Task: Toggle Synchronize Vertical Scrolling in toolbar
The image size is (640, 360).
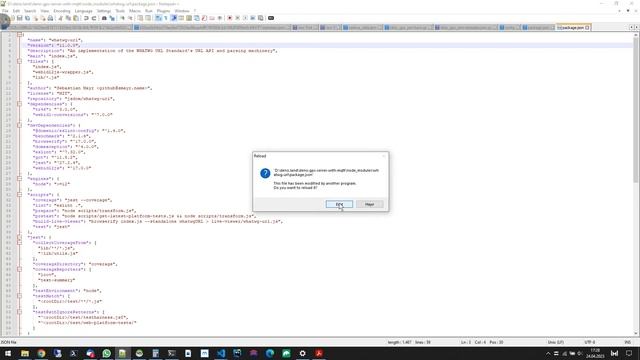Action: [x=140, y=18]
